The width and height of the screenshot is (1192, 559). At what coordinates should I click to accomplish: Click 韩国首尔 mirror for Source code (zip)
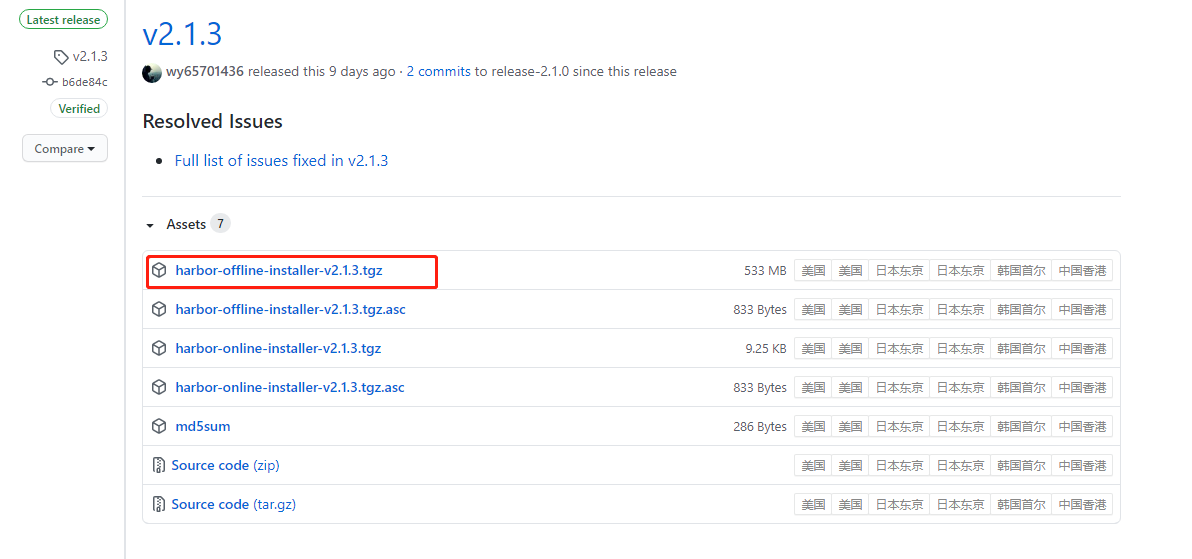click(x=1021, y=465)
